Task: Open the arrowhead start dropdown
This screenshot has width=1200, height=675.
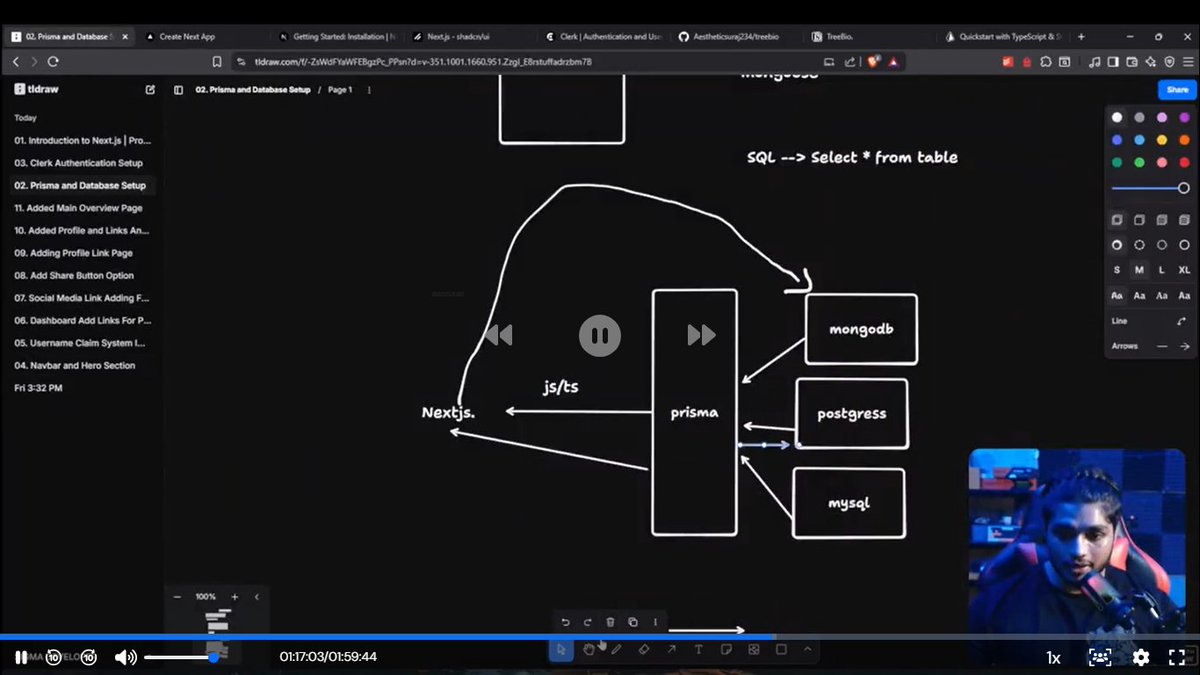Action: click(x=1161, y=346)
